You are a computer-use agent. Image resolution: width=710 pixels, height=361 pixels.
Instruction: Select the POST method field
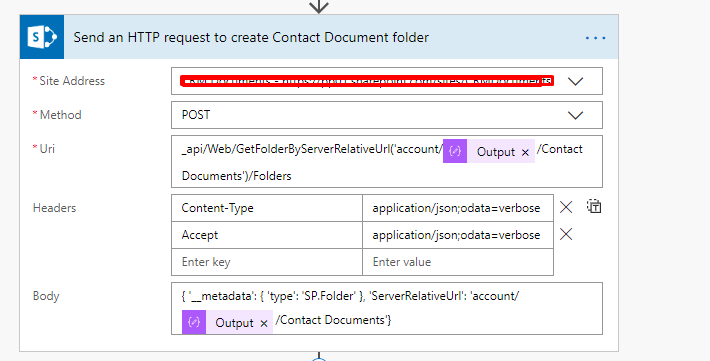point(387,115)
